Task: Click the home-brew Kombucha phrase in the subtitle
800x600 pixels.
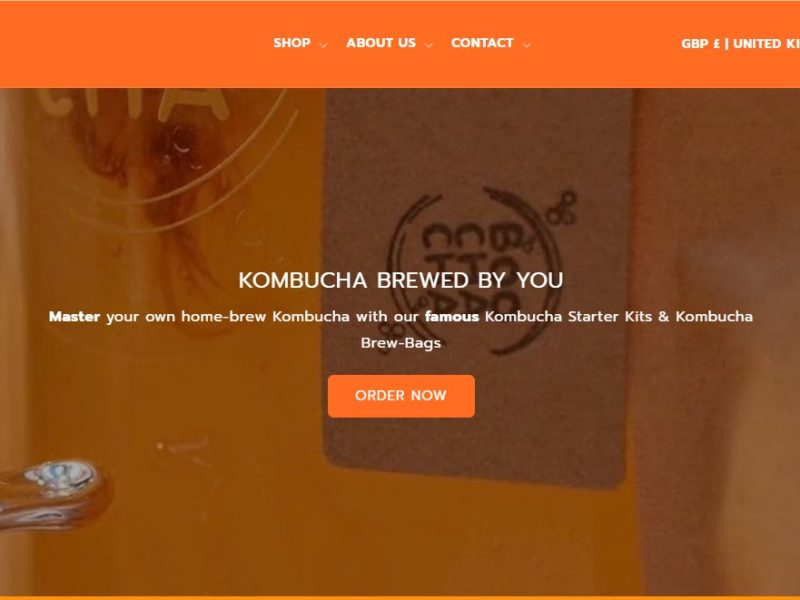Action: coord(265,316)
